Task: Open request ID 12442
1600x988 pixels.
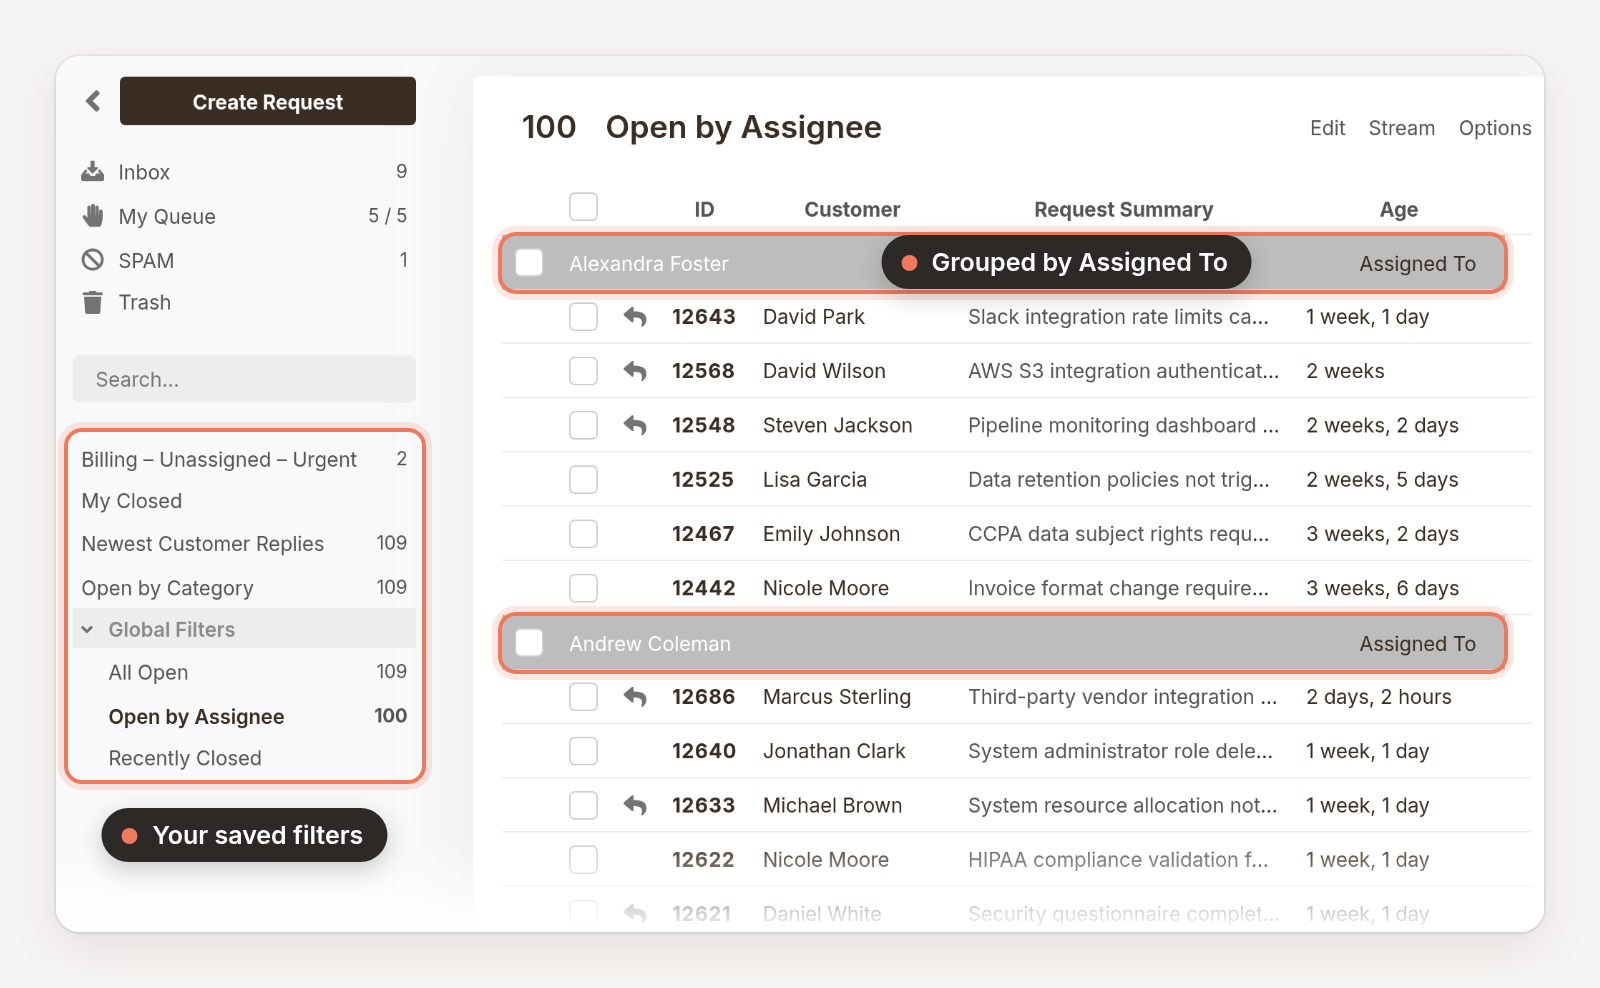Action: pos(703,589)
